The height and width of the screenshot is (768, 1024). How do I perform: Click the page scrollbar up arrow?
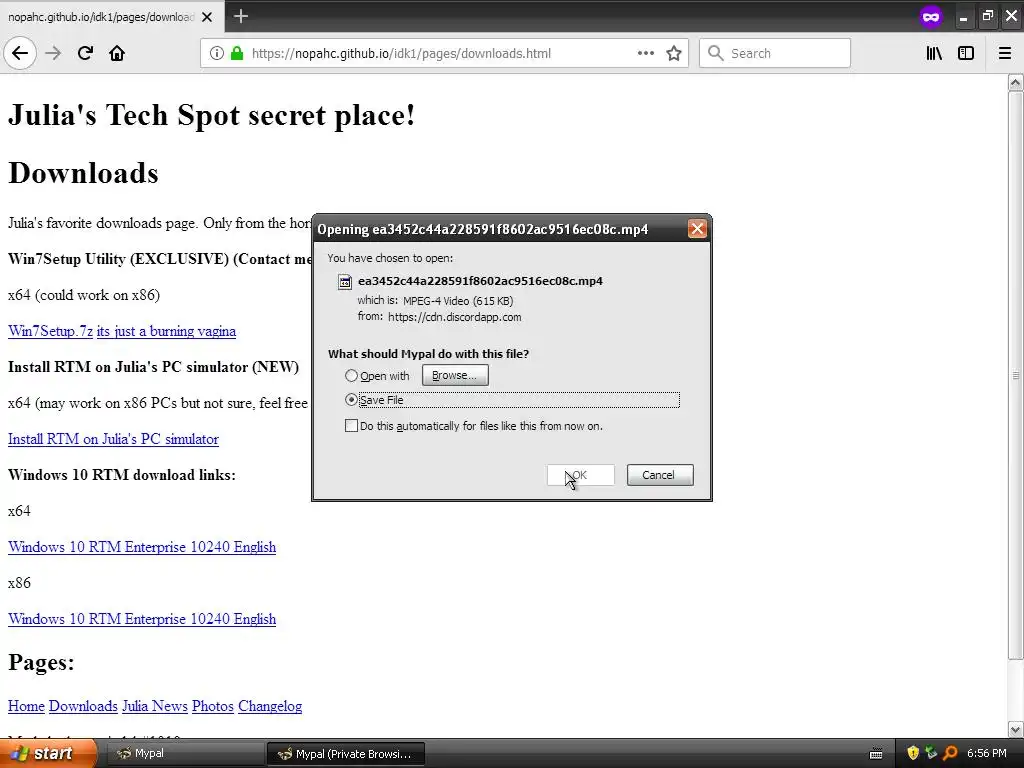pos(1015,82)
